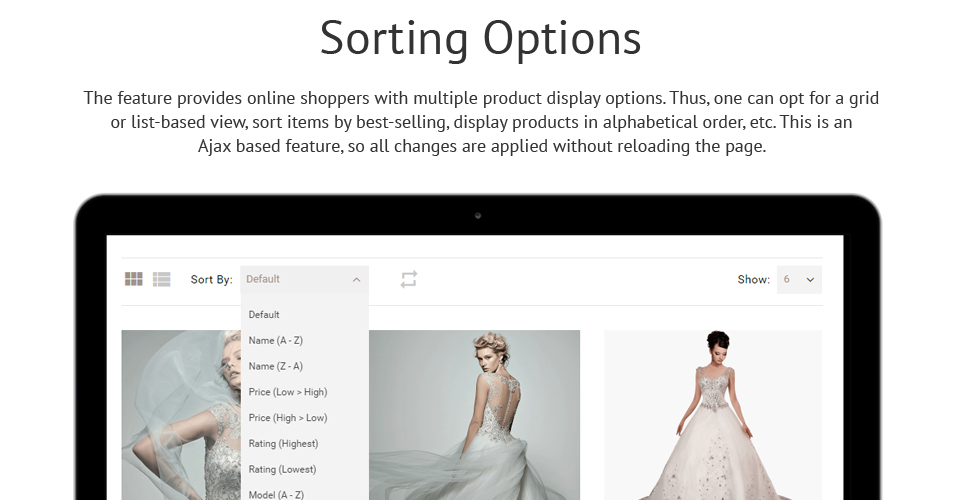
Task: Sort by Rating (Lowest)
Action: point(282,470)
